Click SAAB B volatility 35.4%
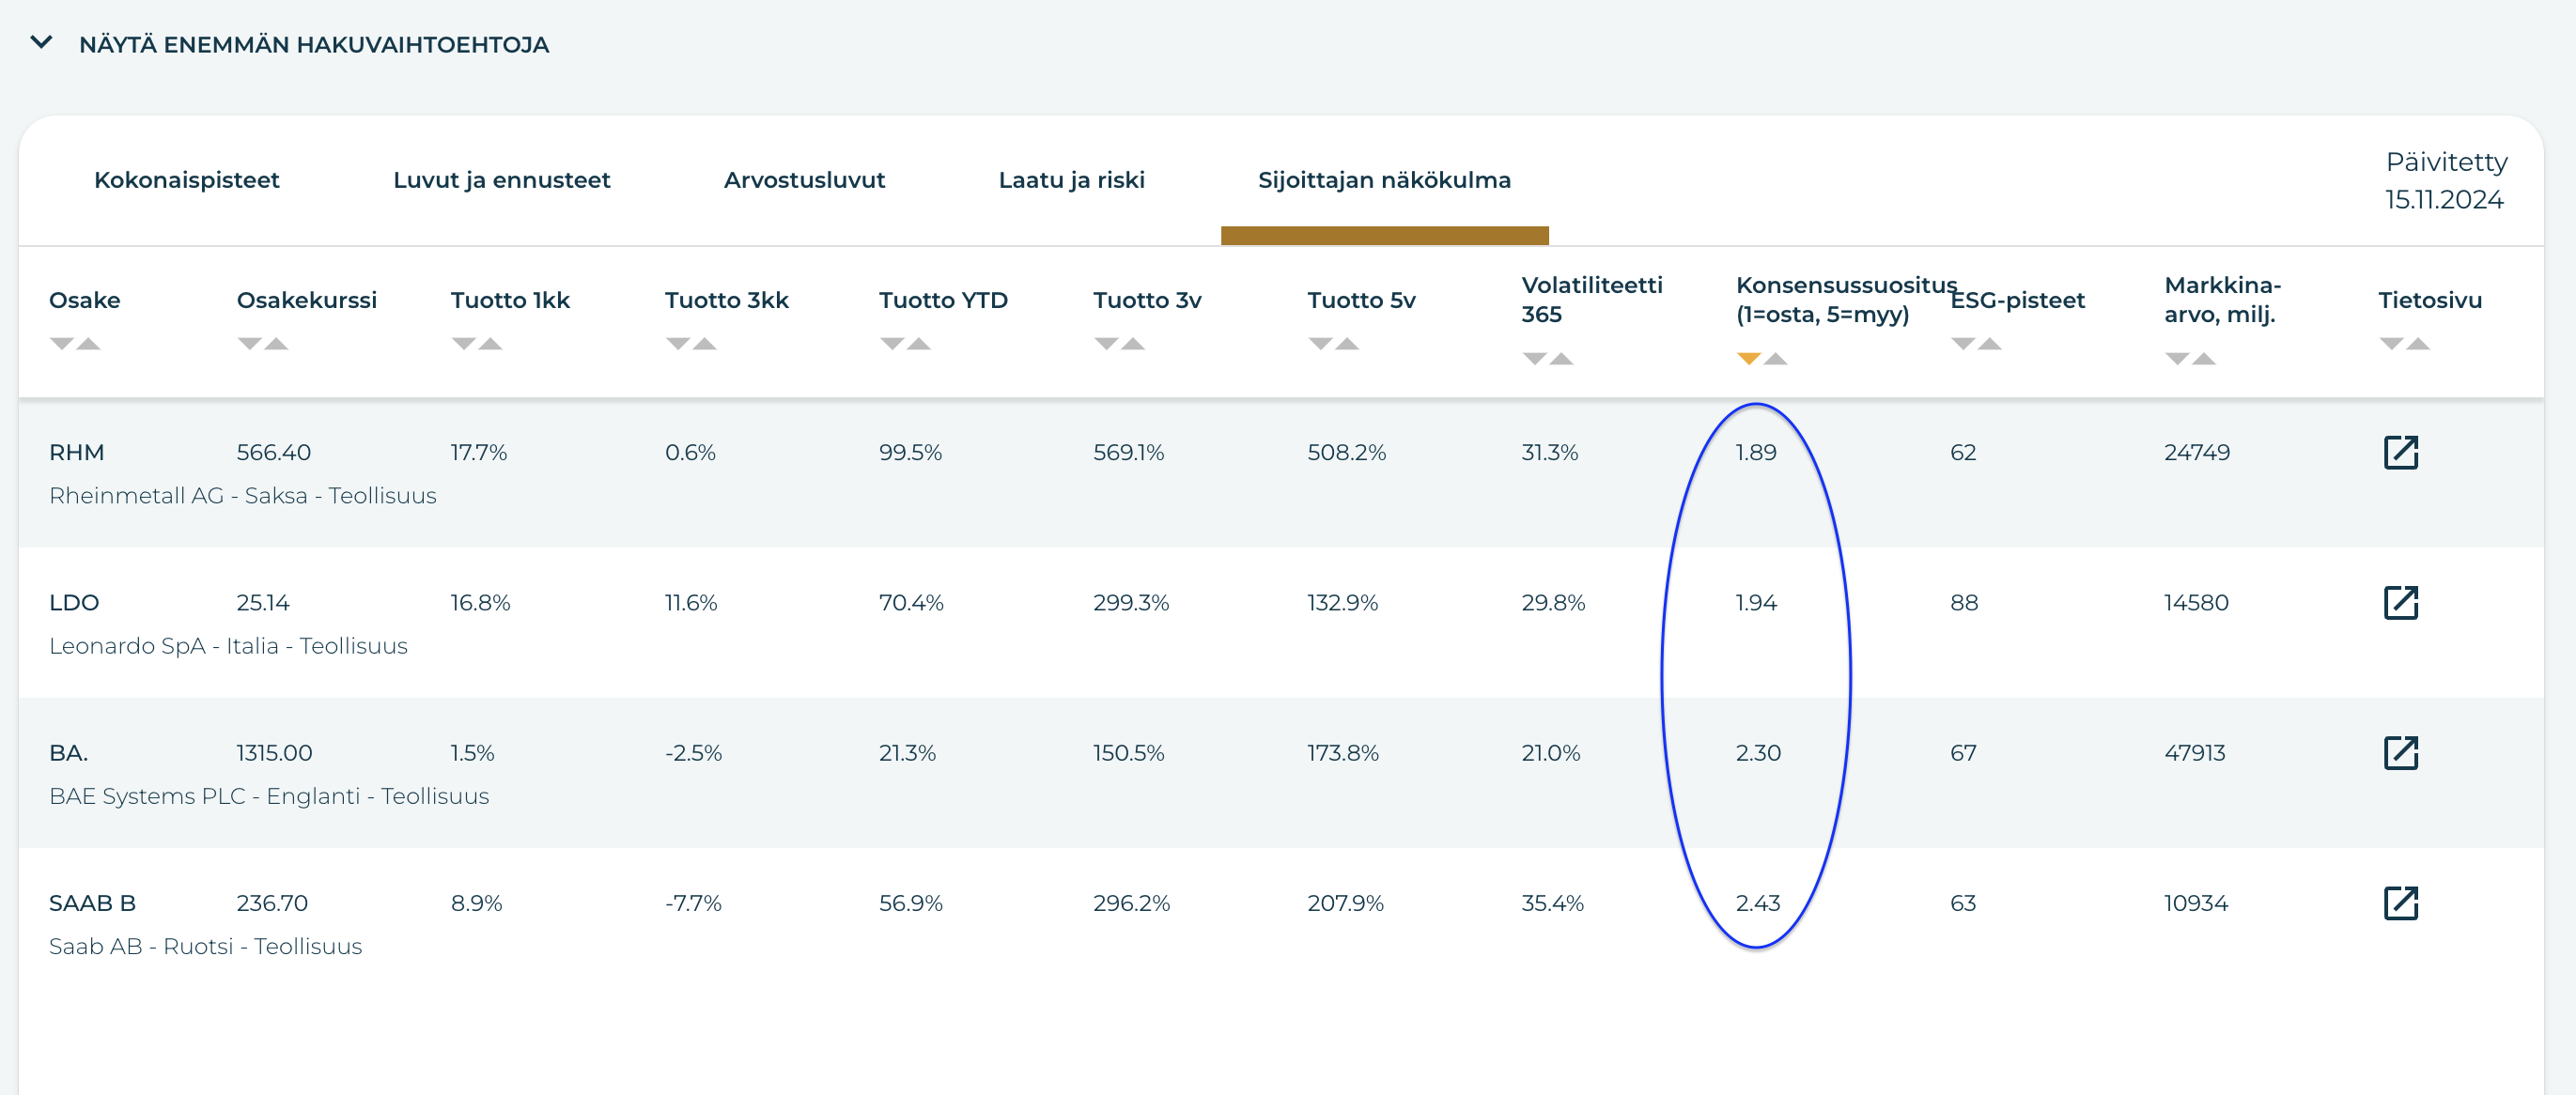This screenshot has height=1095, width=2576. tap(1552, 902)
